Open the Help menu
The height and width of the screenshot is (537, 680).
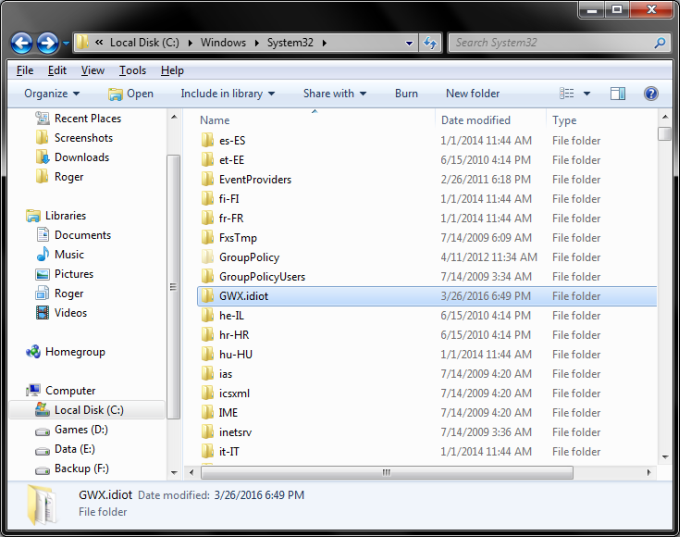172,70
